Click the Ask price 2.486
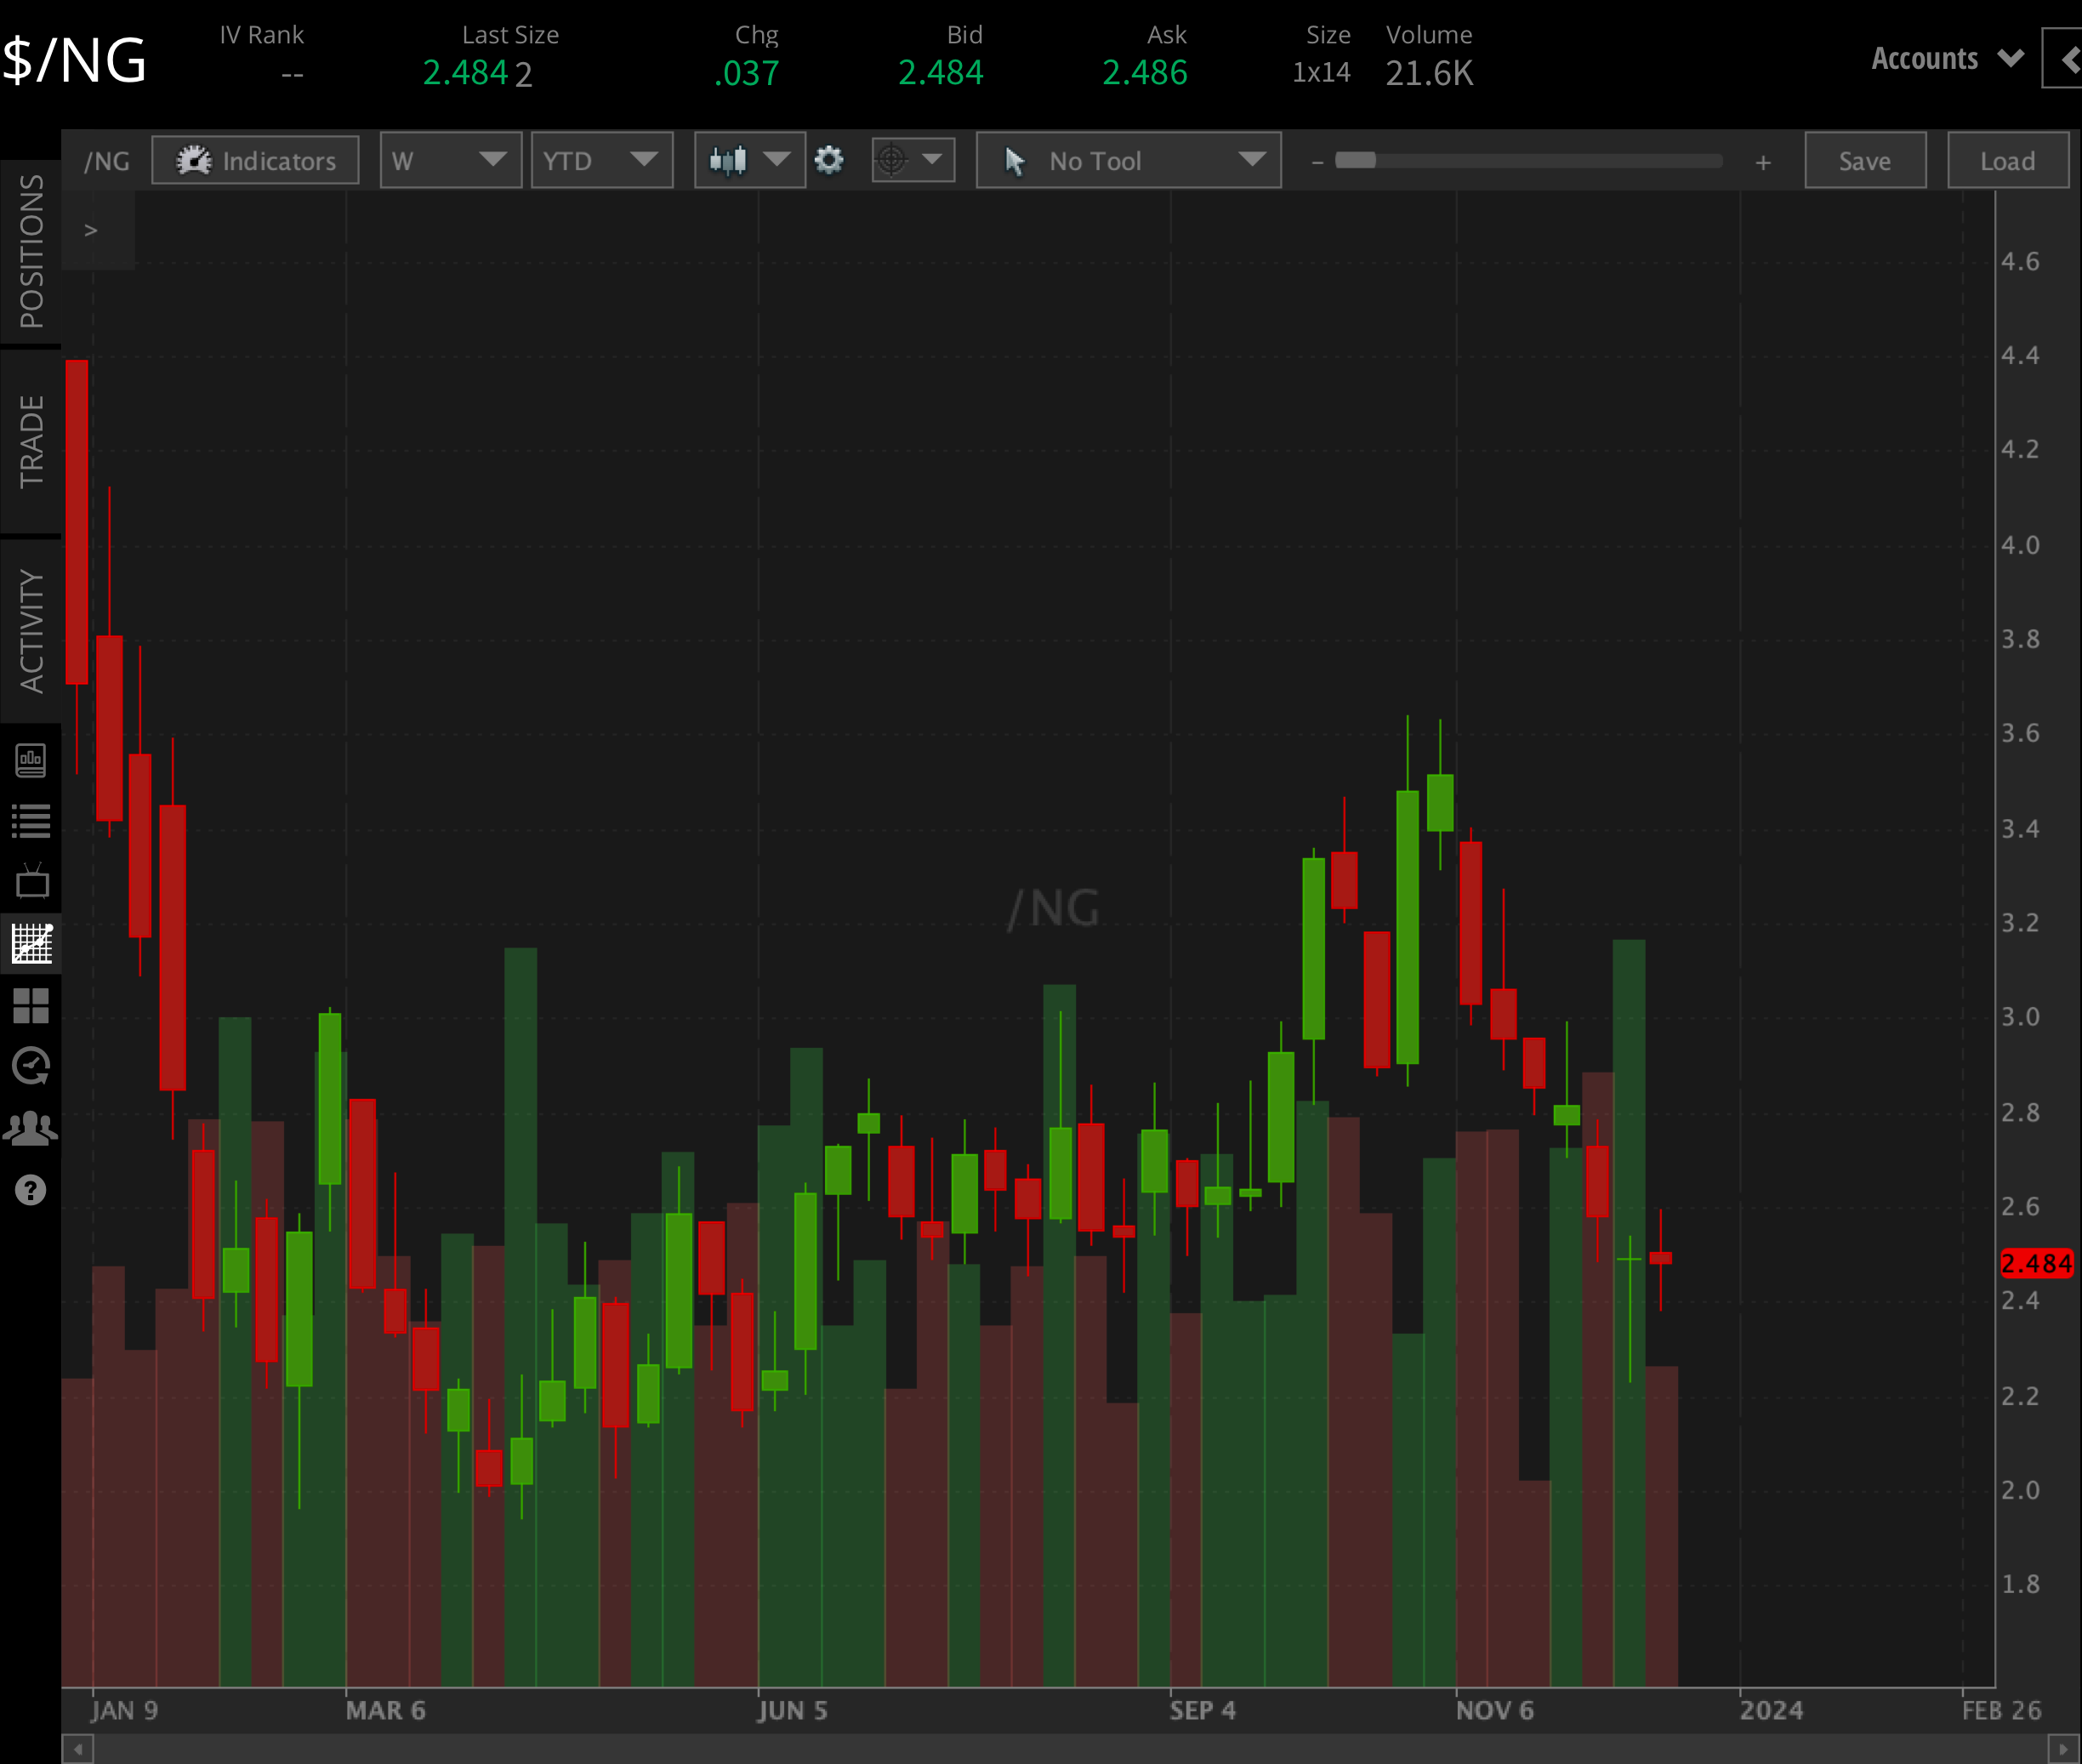The height and width of the screenshot is (1764, 2082). coord(1144,73)
